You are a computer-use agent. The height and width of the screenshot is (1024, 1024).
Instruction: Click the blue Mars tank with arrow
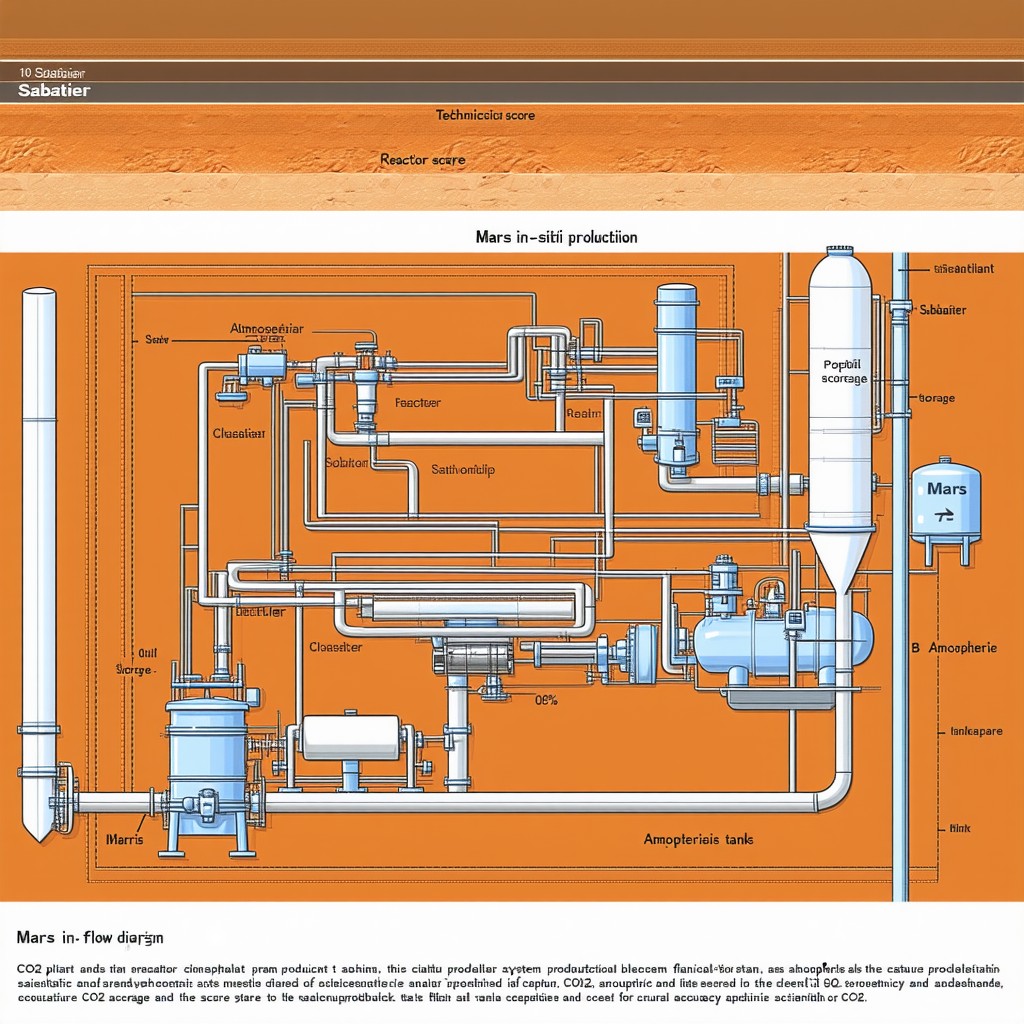pos(946,510)
